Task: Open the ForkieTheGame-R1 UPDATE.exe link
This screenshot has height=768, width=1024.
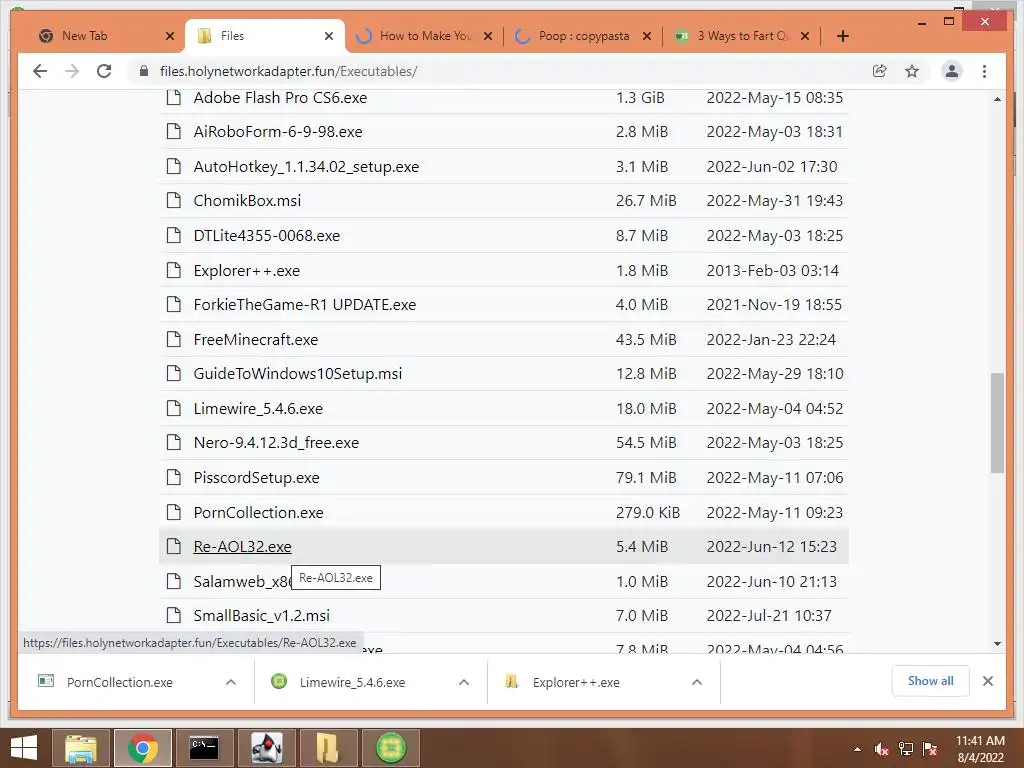Action: (304, 304)
